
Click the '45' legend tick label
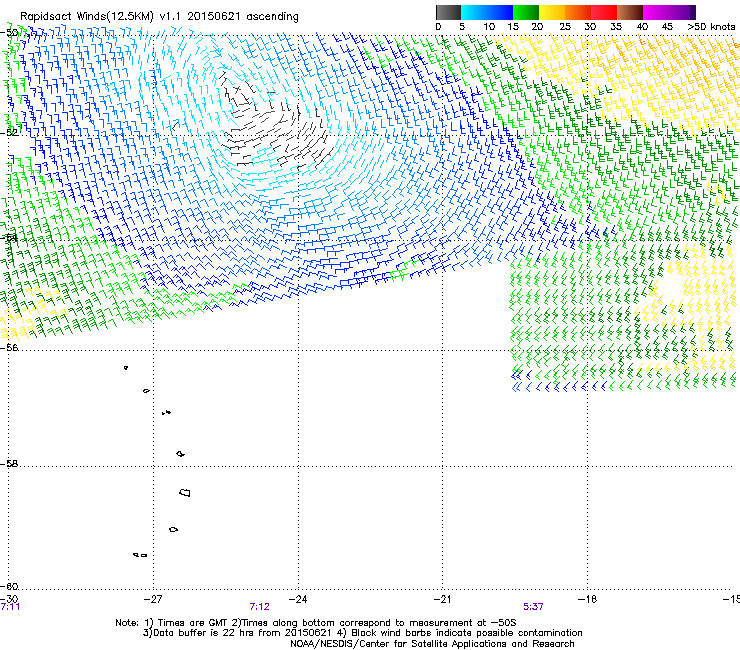point(667,27)
